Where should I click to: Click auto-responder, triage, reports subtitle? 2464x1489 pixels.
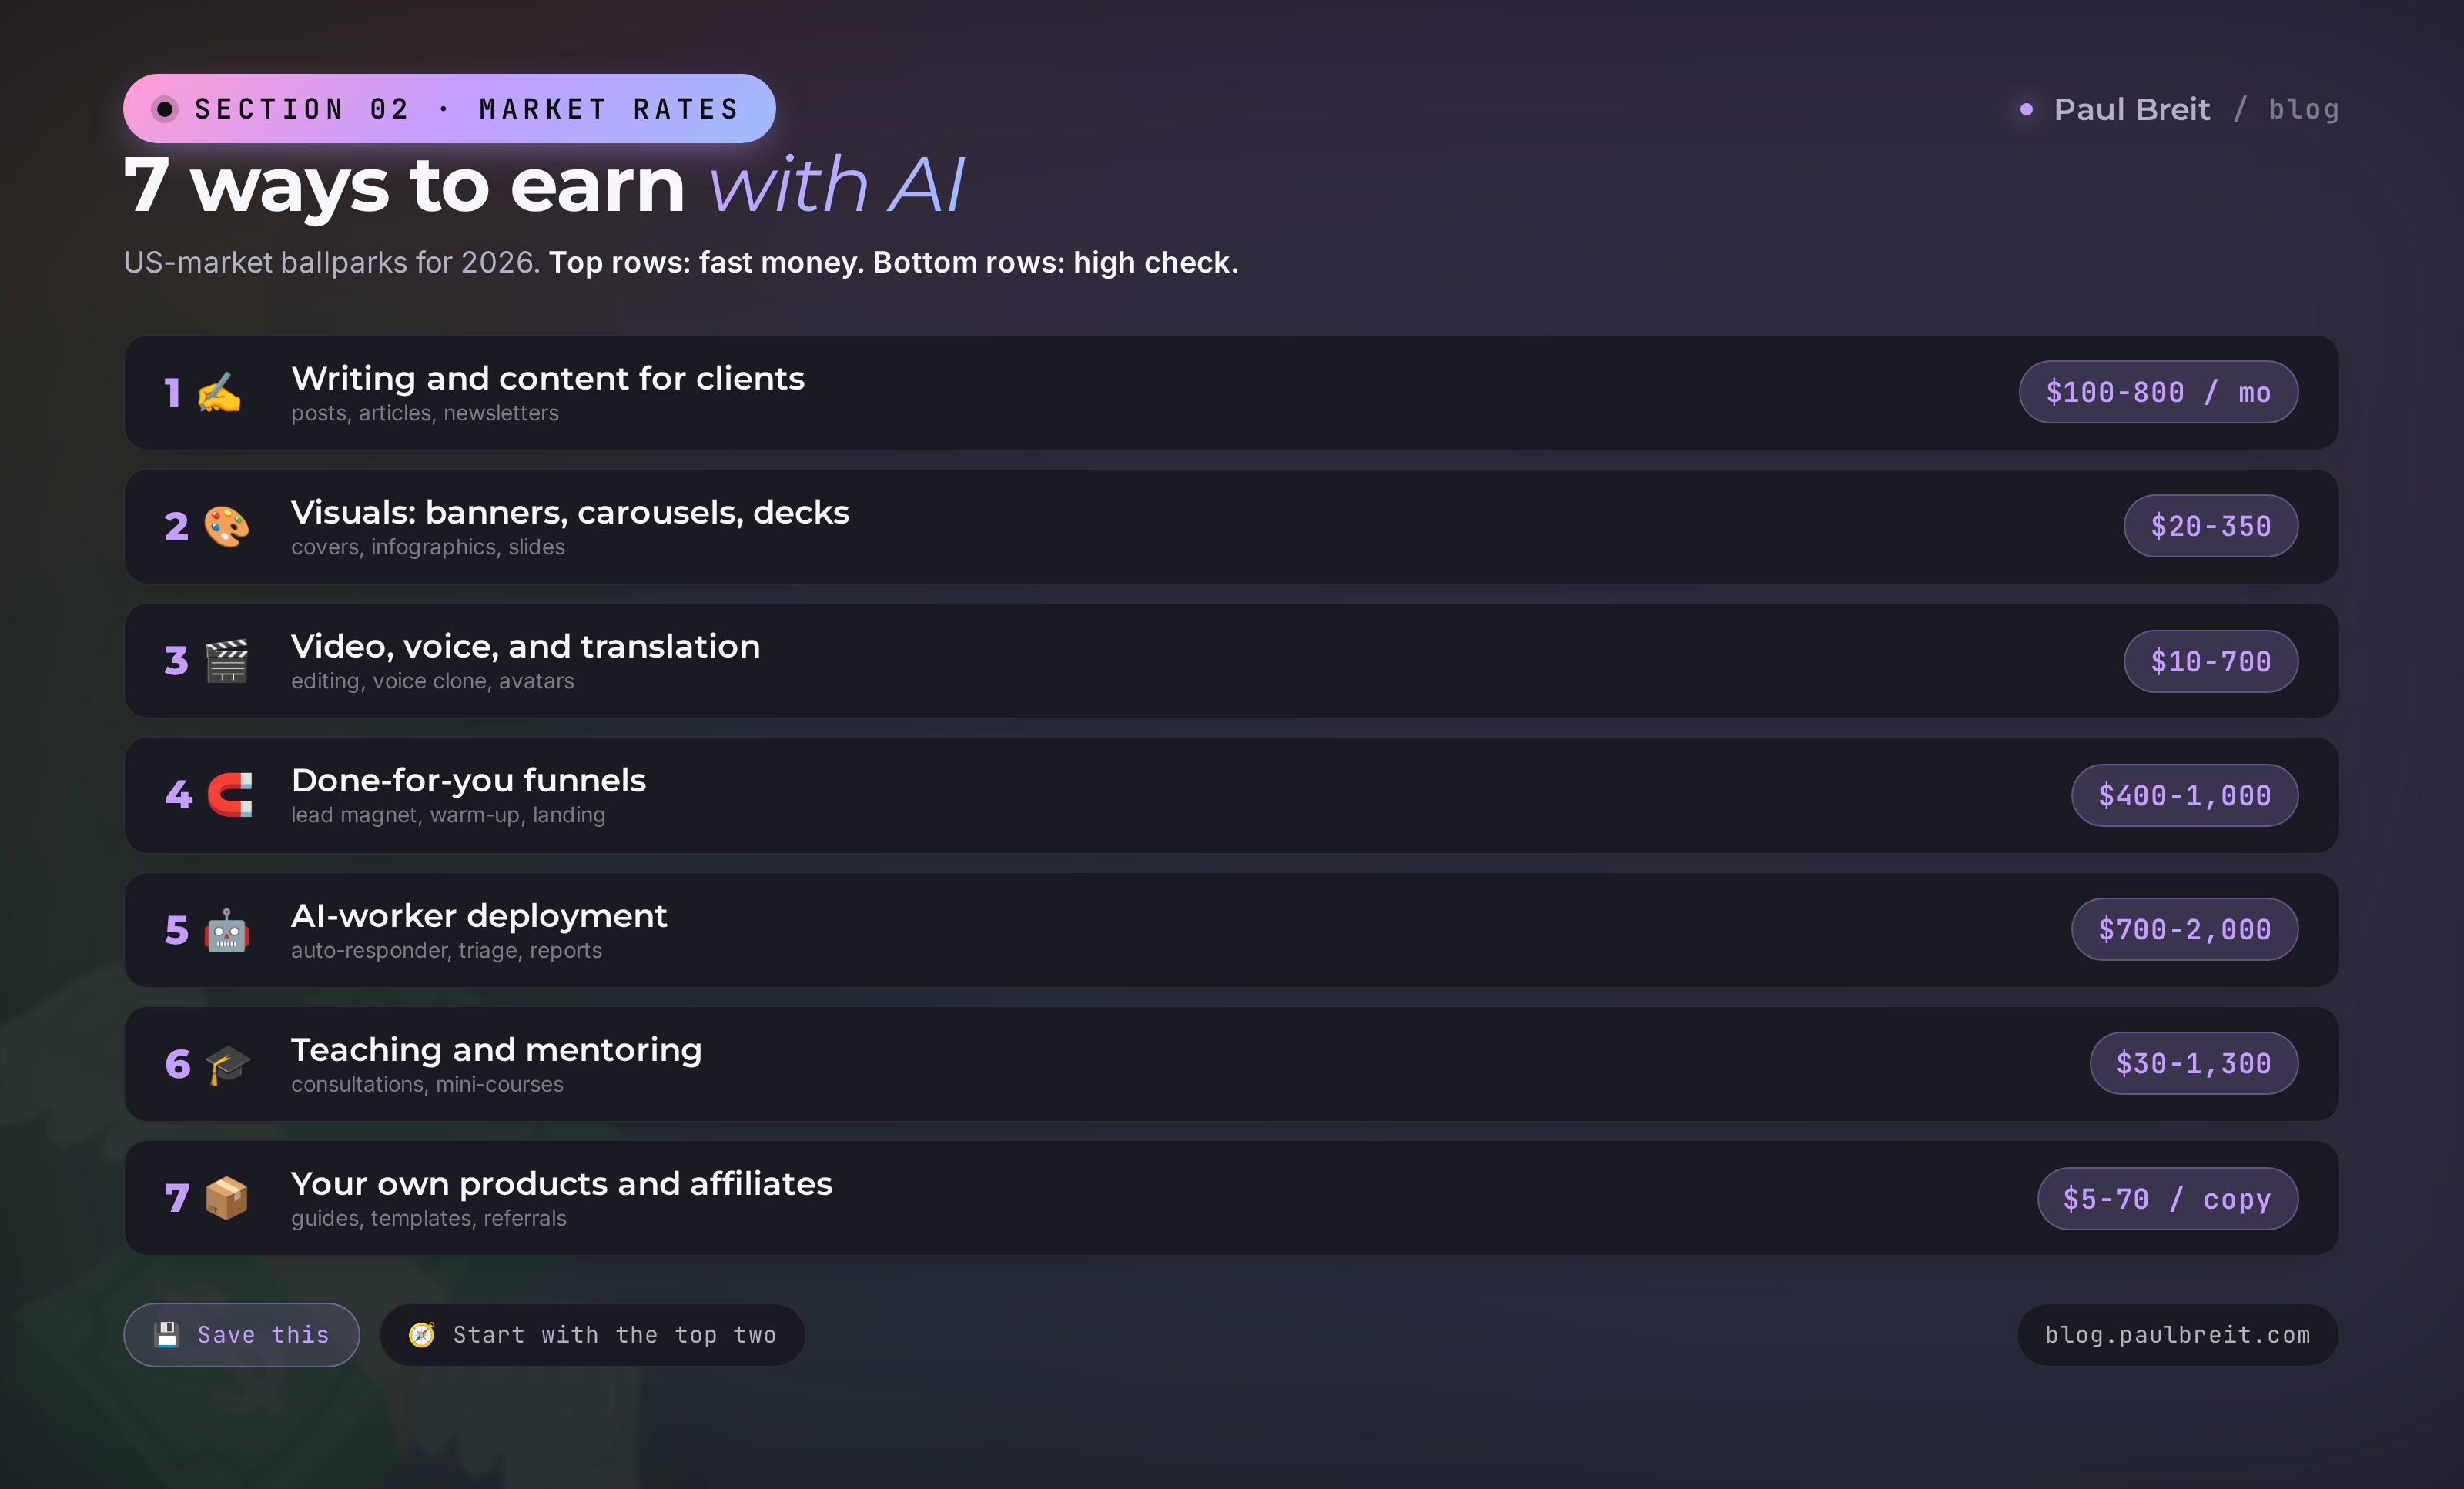coord(447,950)
